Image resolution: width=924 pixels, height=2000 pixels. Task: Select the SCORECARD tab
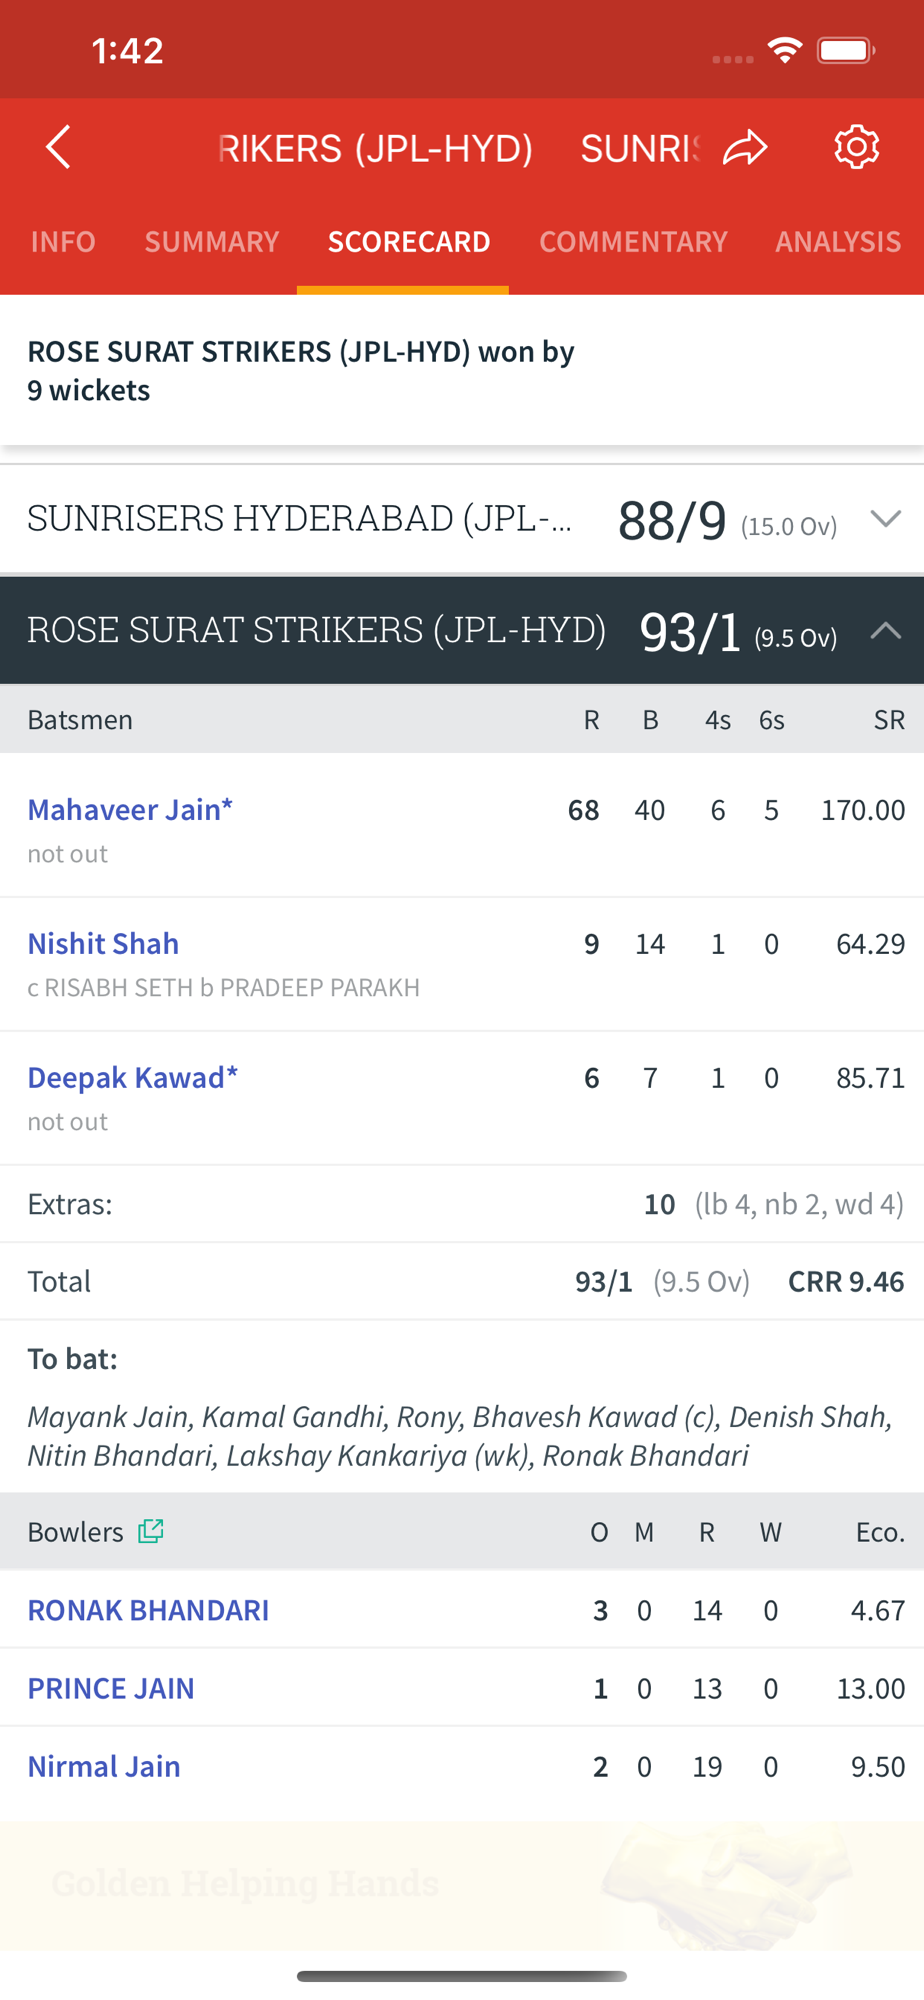click(x=409, y=242)
